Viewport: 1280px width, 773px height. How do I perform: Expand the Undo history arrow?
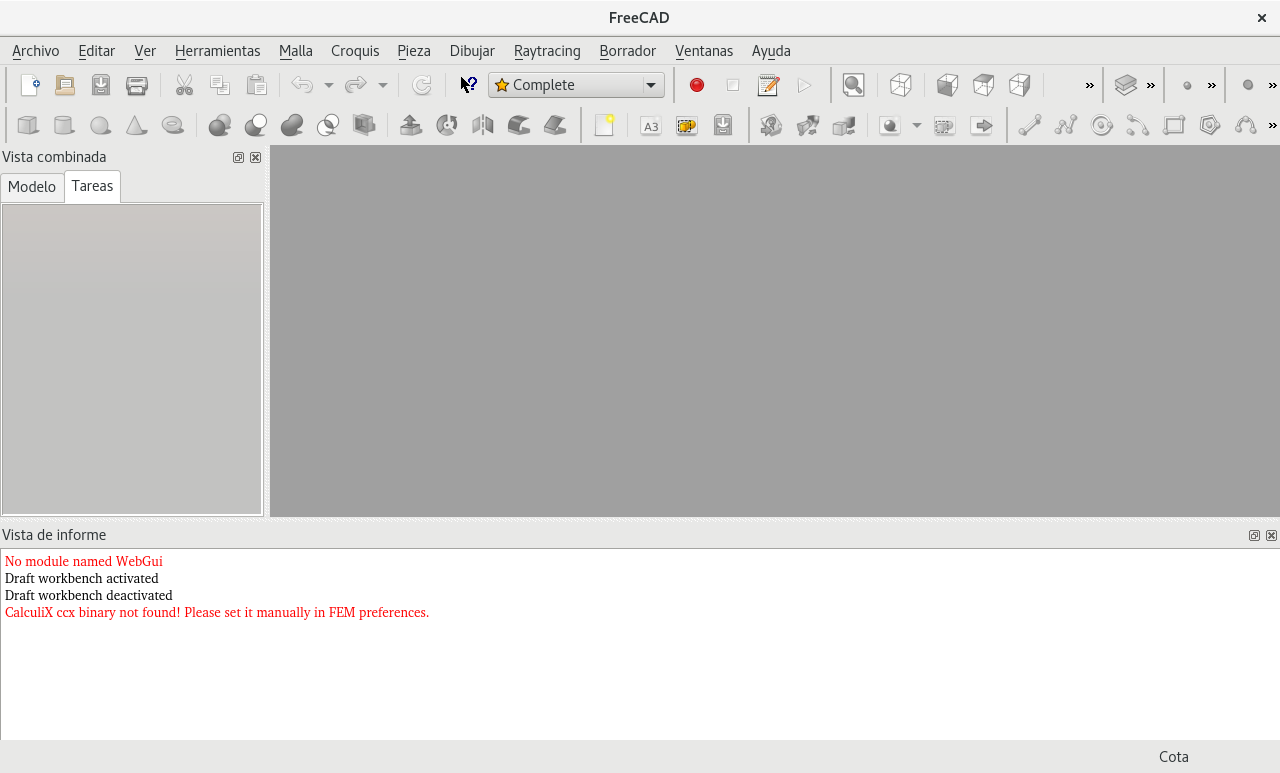point(328,85)
